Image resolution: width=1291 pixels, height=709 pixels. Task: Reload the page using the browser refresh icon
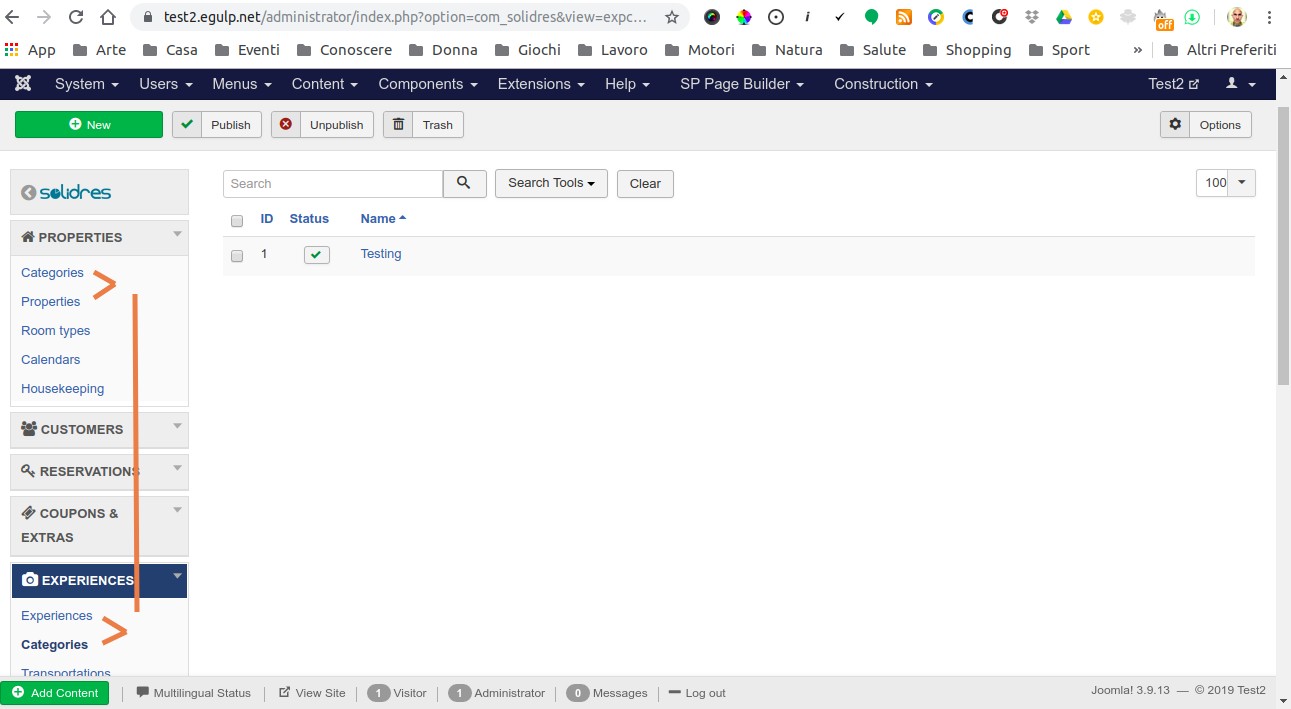coord(76,17)
